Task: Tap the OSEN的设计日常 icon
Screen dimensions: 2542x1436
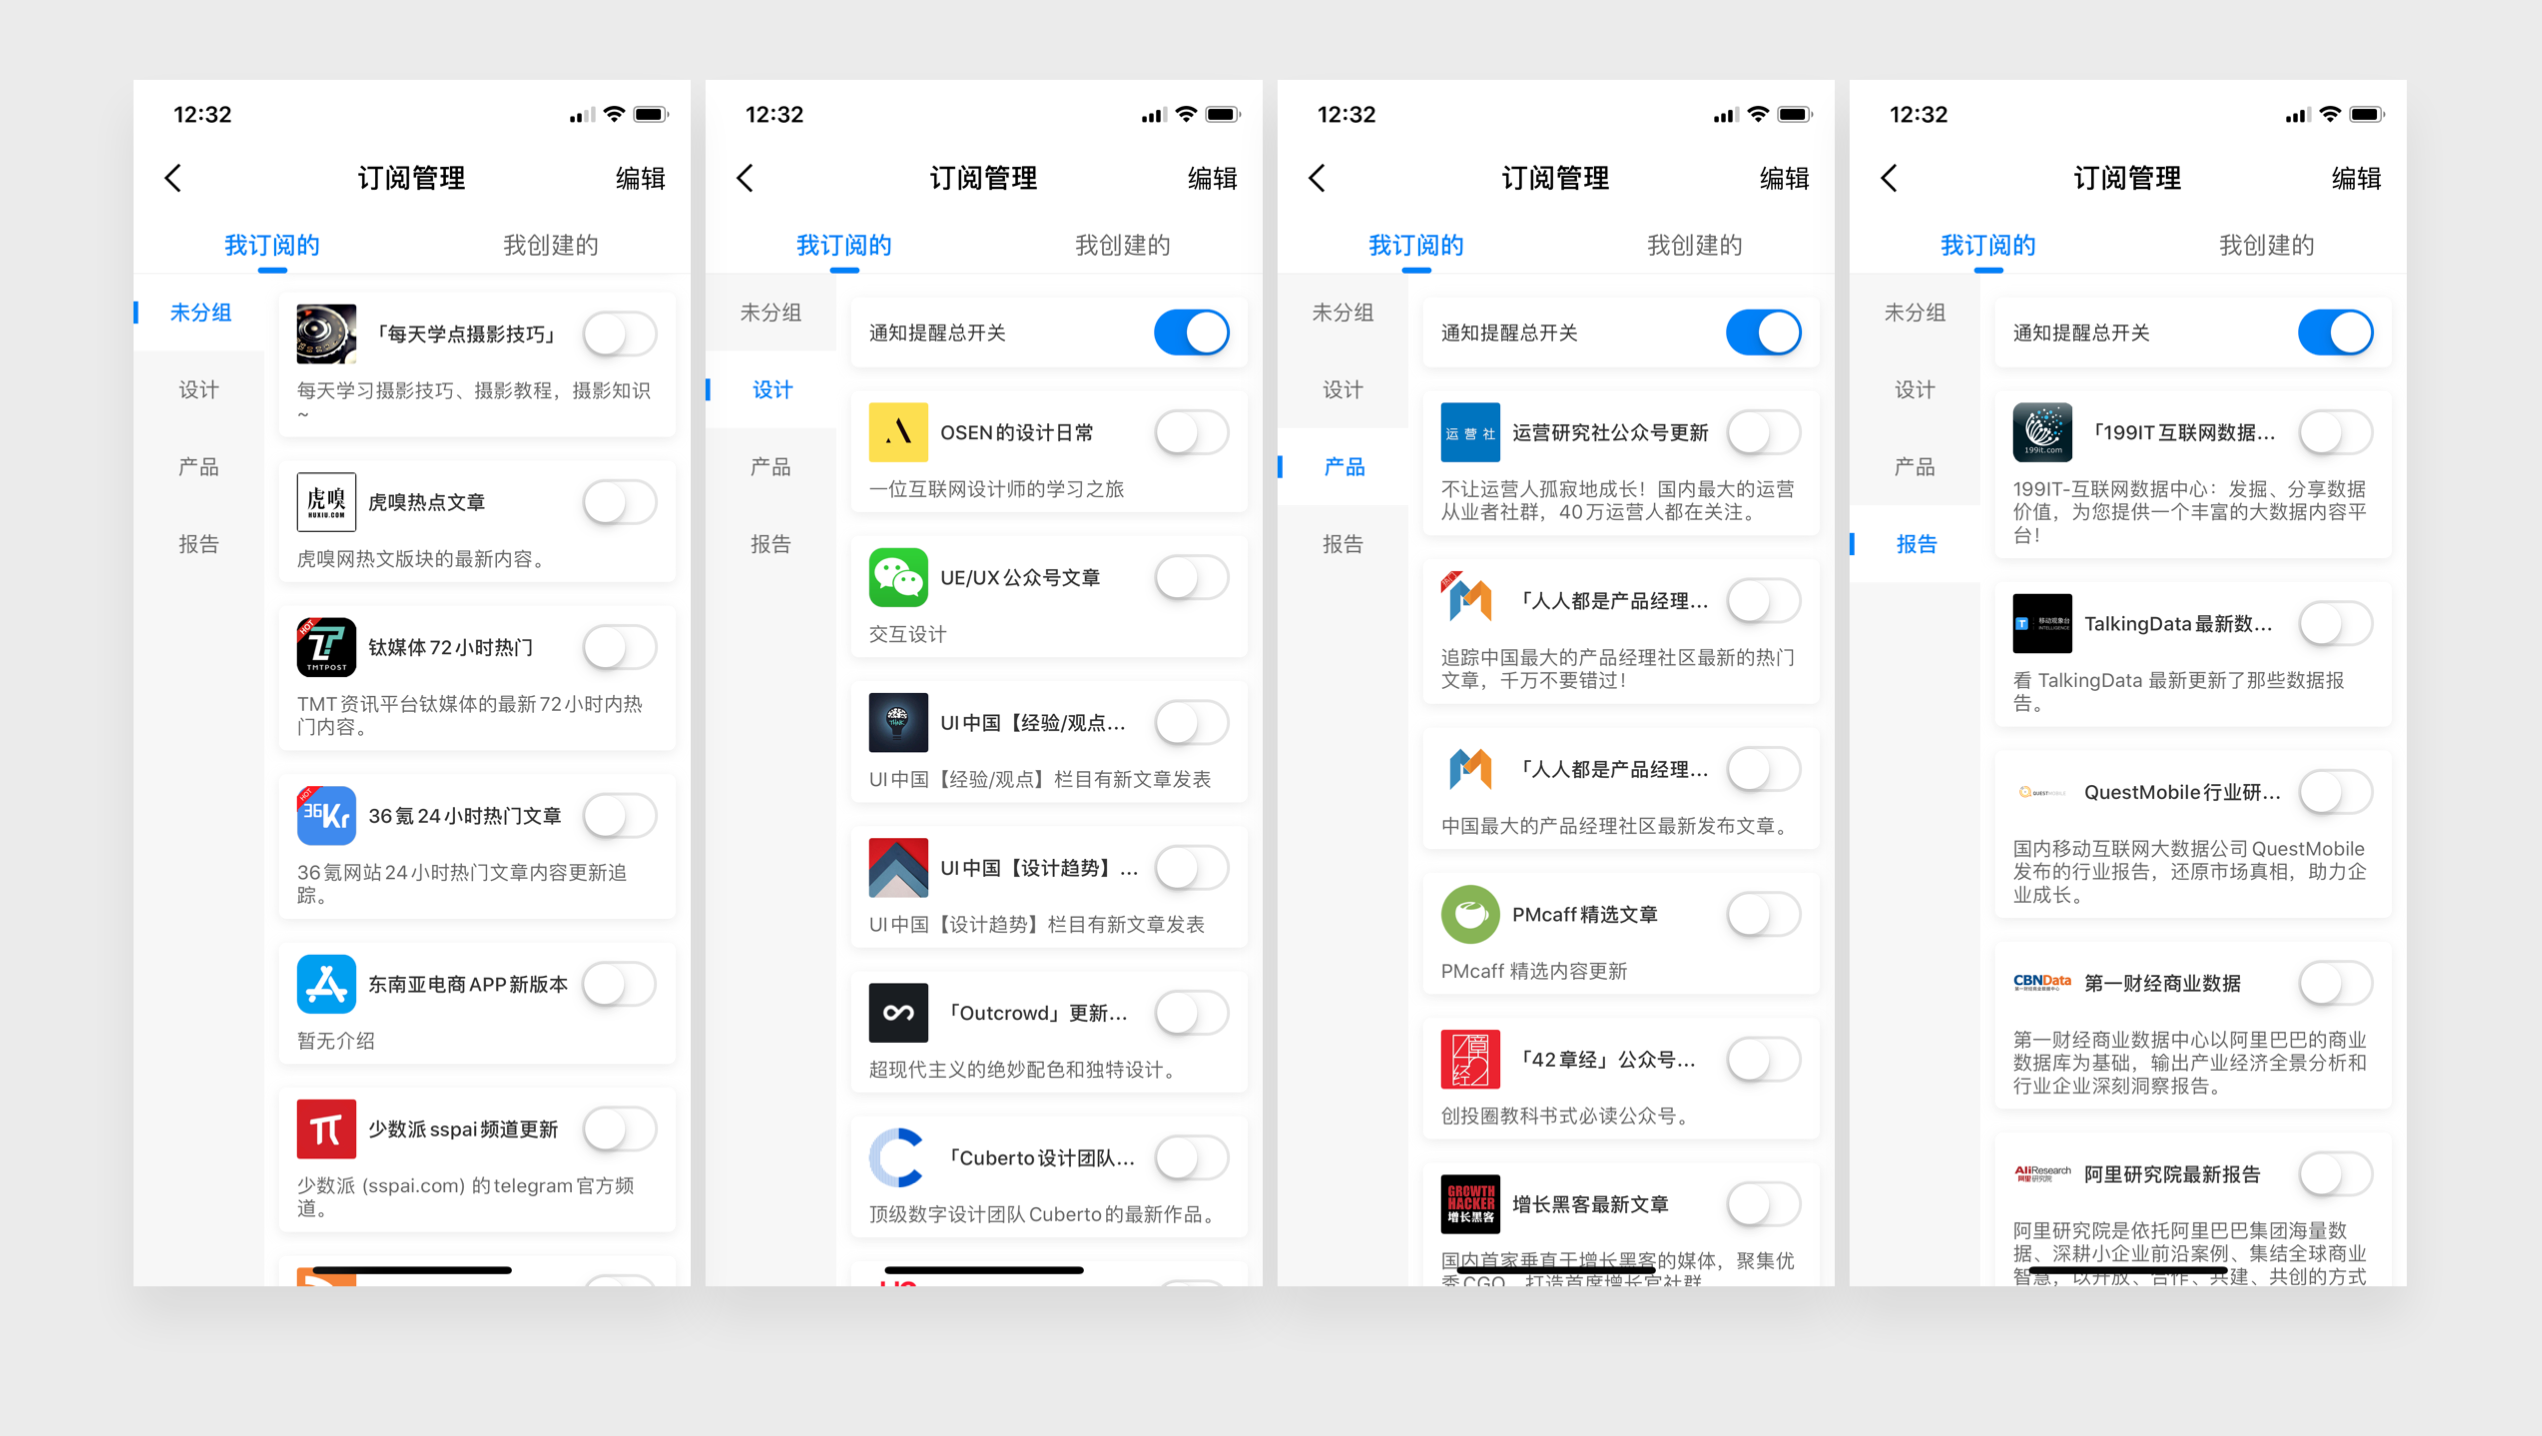Action: click(x=892, y=433)
